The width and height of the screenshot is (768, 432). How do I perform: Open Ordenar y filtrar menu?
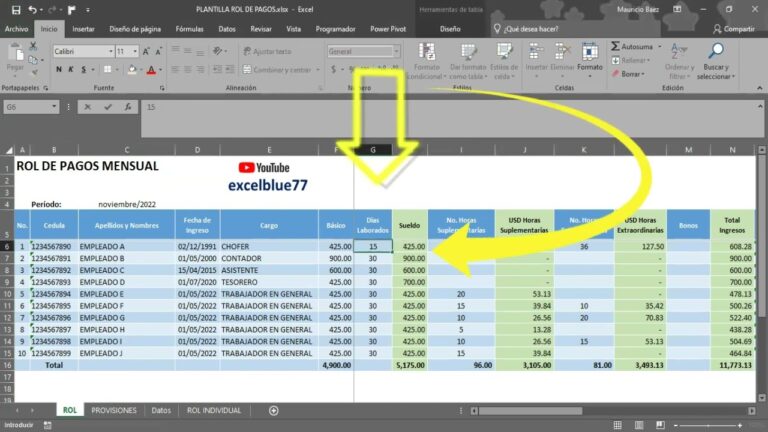click(679, 61)
